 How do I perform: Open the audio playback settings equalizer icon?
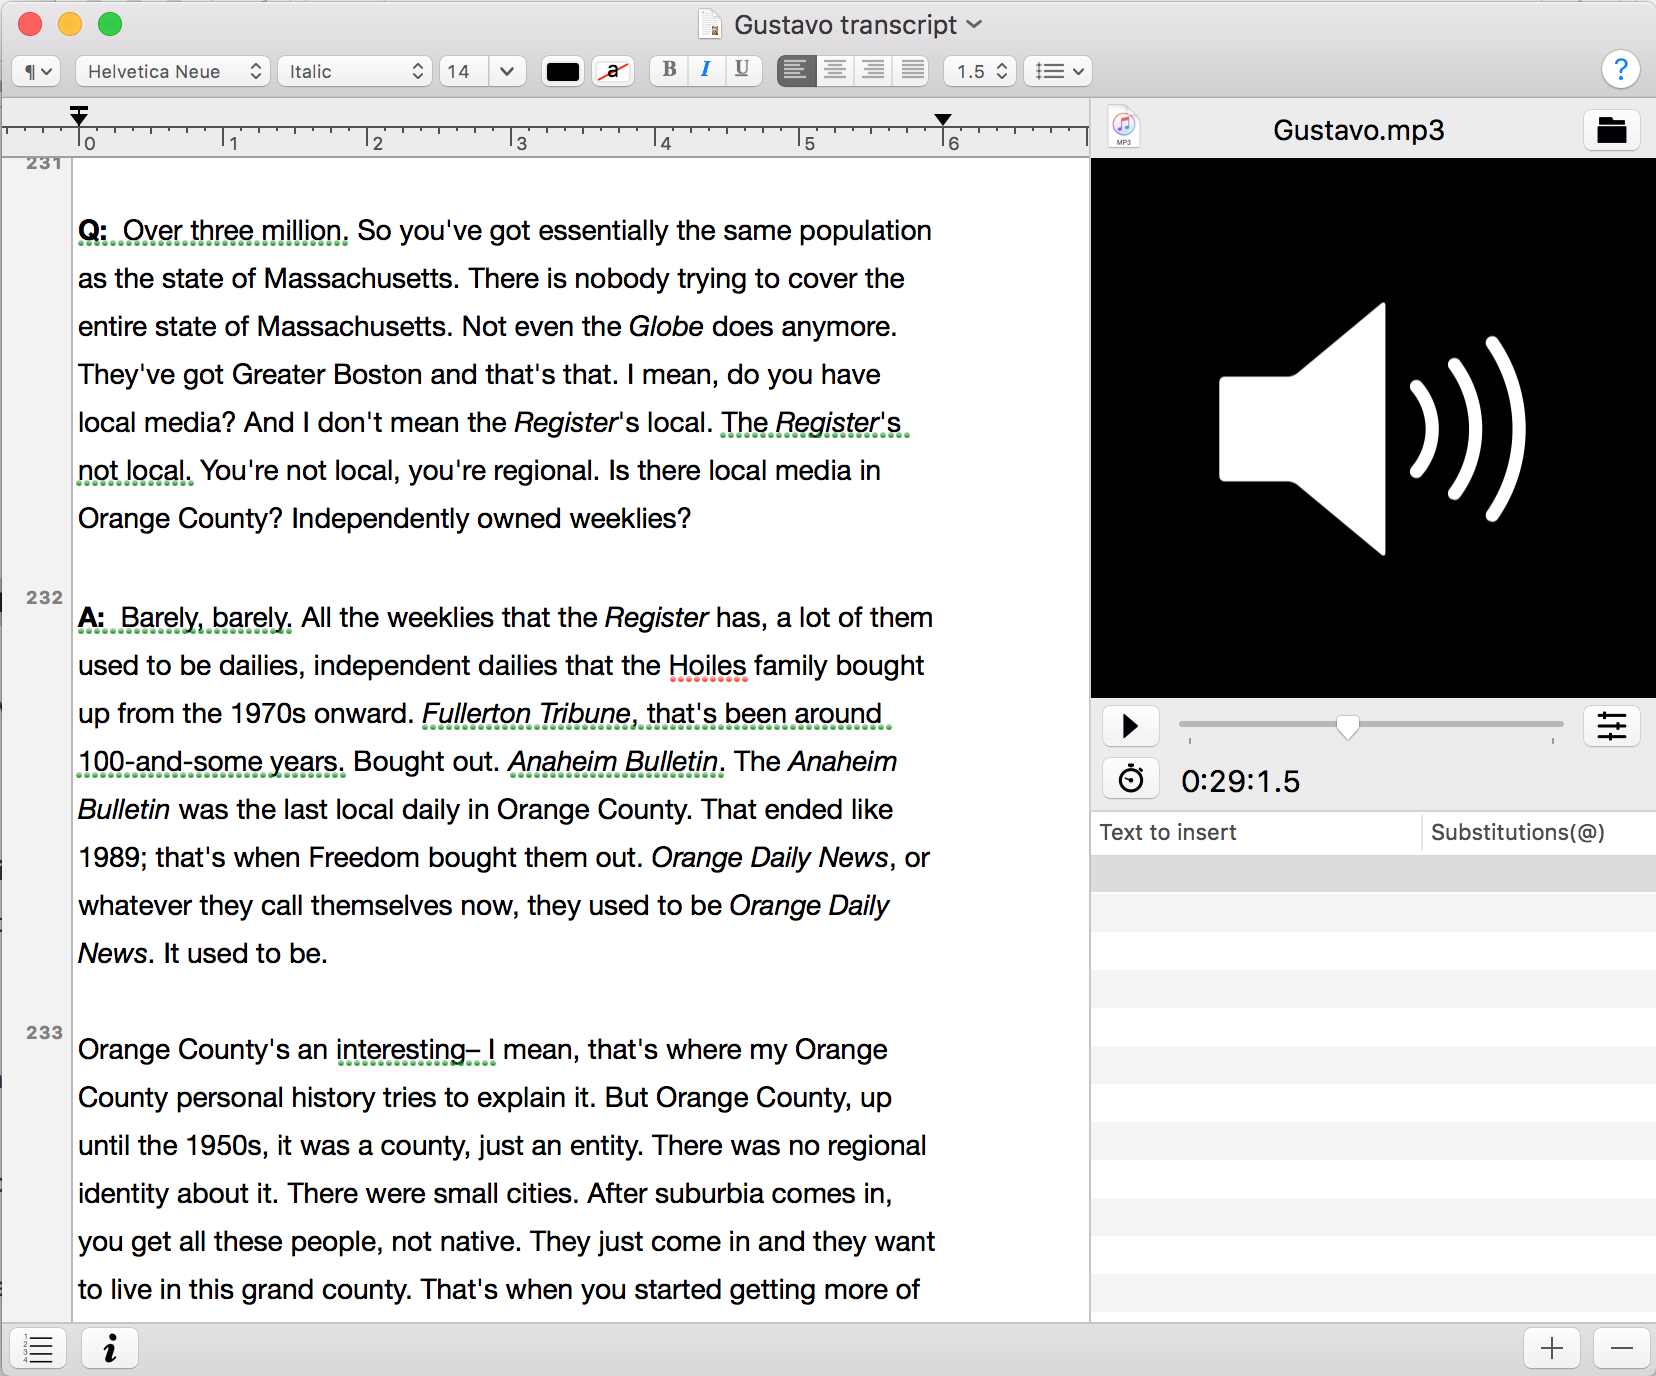click(1611, 726)
